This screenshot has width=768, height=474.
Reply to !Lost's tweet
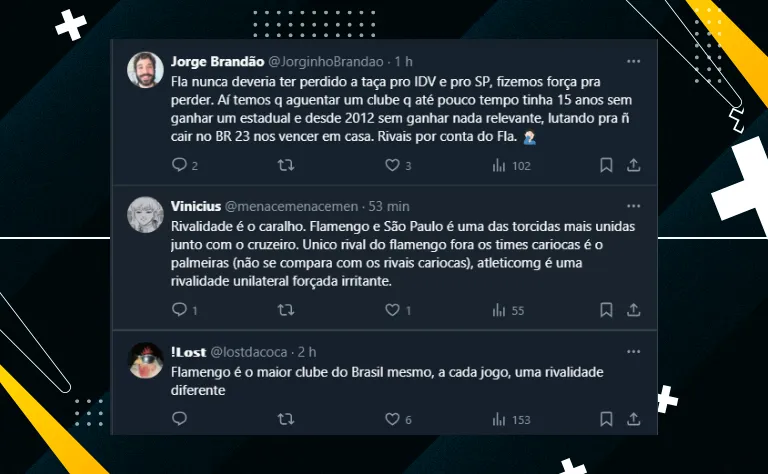pos(180,419)
